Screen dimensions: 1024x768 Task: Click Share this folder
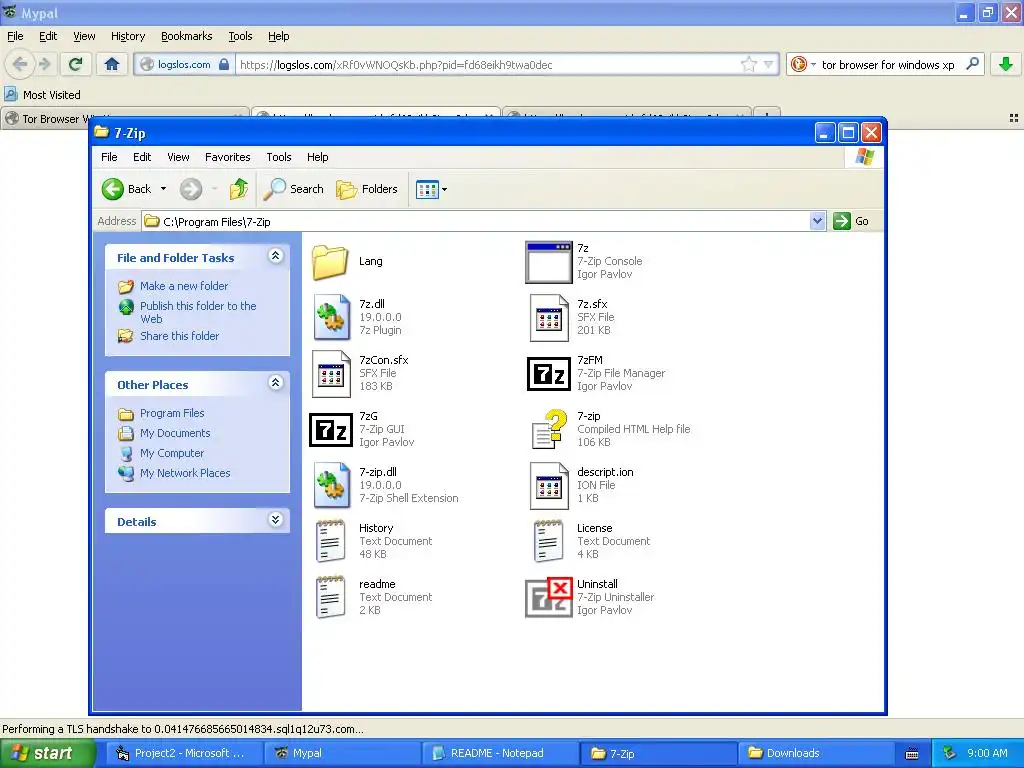click(x=179, y=336)
